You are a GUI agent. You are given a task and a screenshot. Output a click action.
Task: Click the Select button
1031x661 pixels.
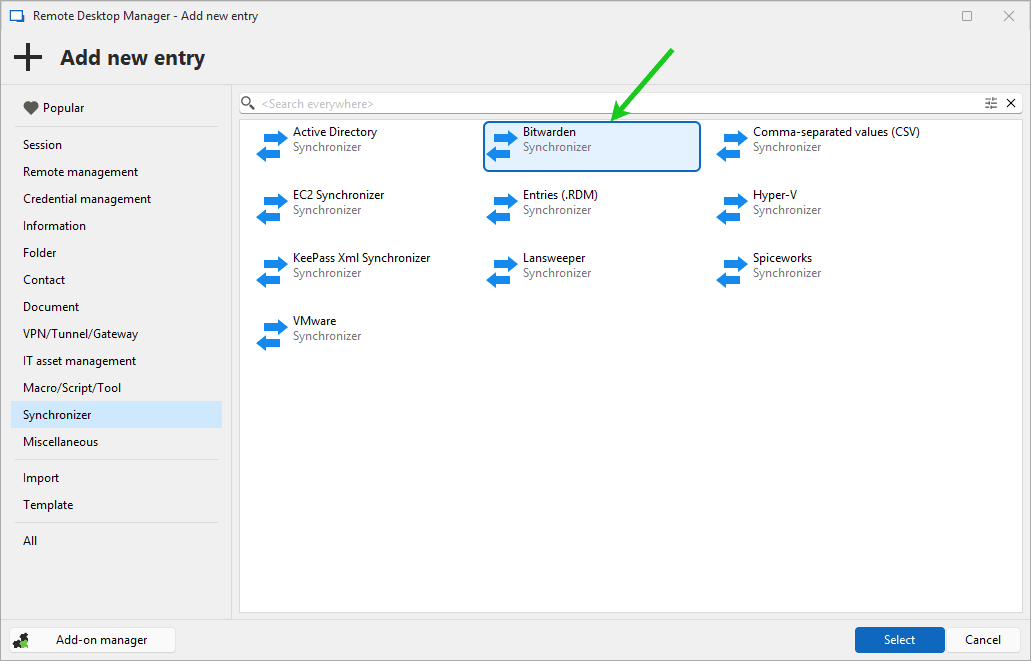pyautogui.click(x=899, y=640)
